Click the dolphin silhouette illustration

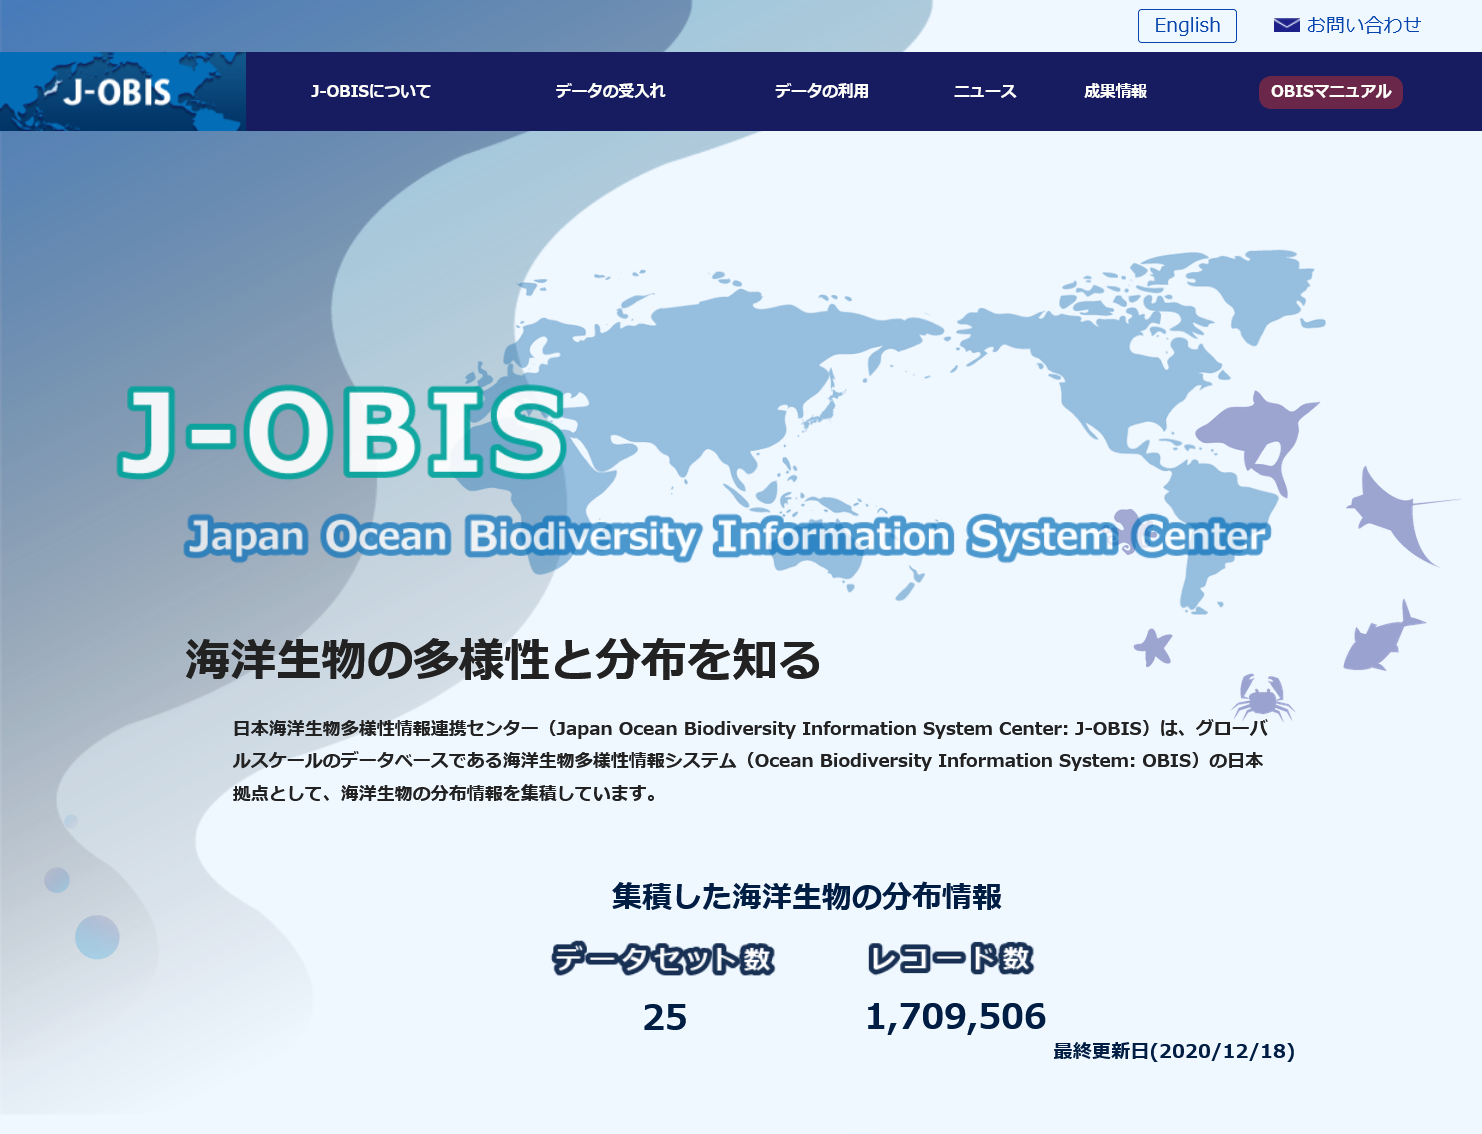[1257, 443]
